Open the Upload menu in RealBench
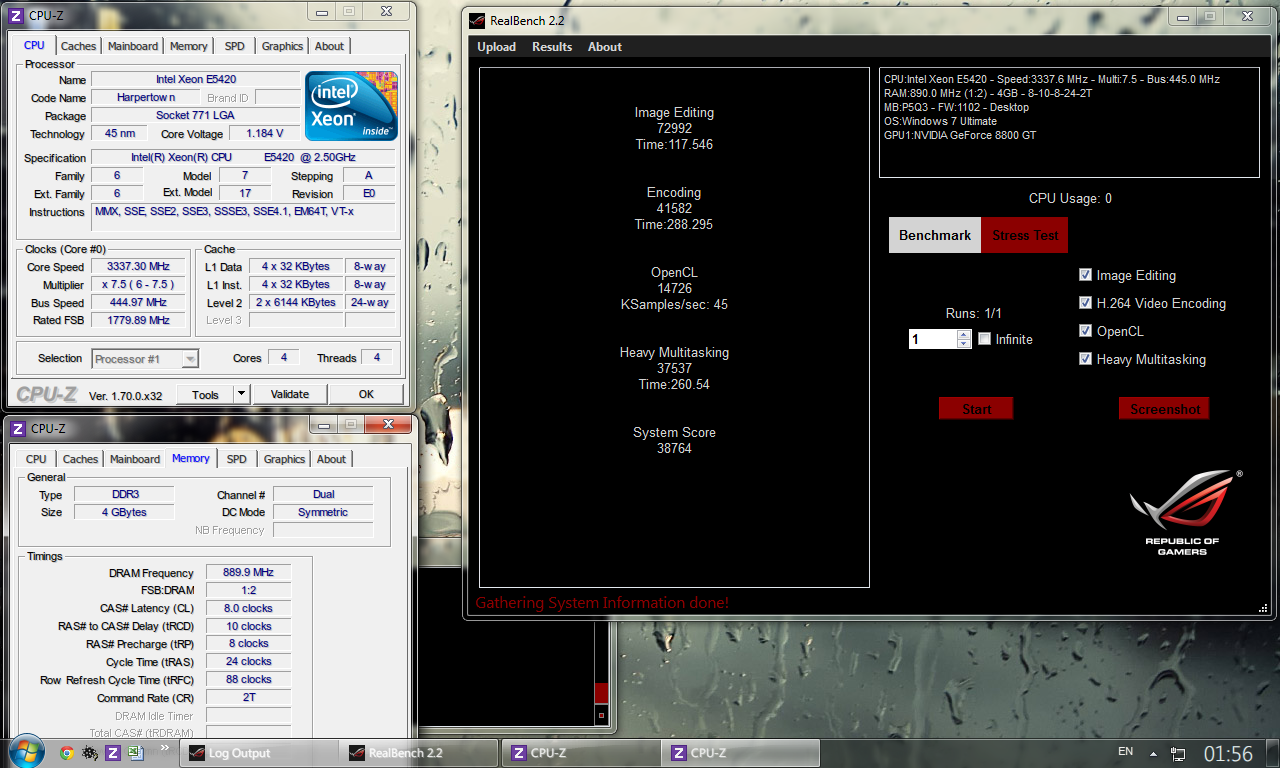Screen dimensions: 1280x768 [x=496, y=47]
